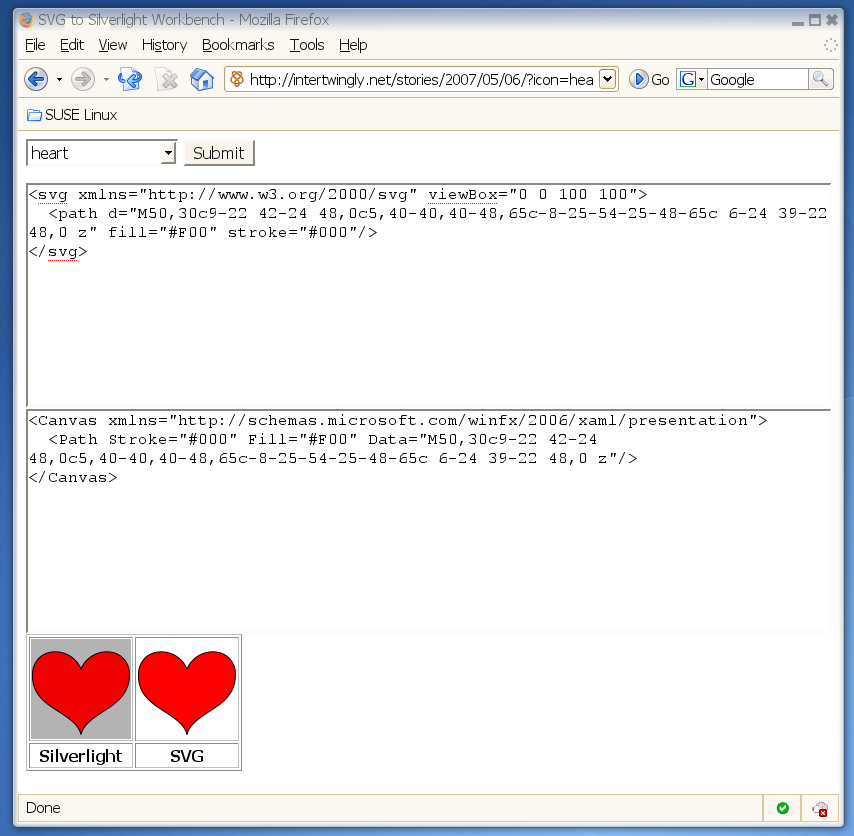Screen dimensions: 854x836
Task: Open the Google search engine chooser icon
Action: [692, 80]
